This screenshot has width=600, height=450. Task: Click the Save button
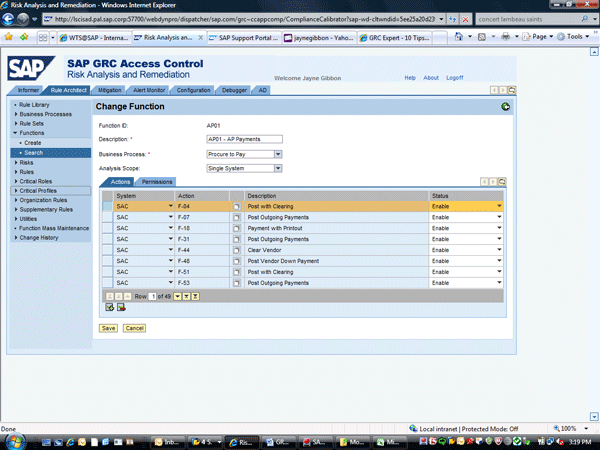tap(107, 328)
